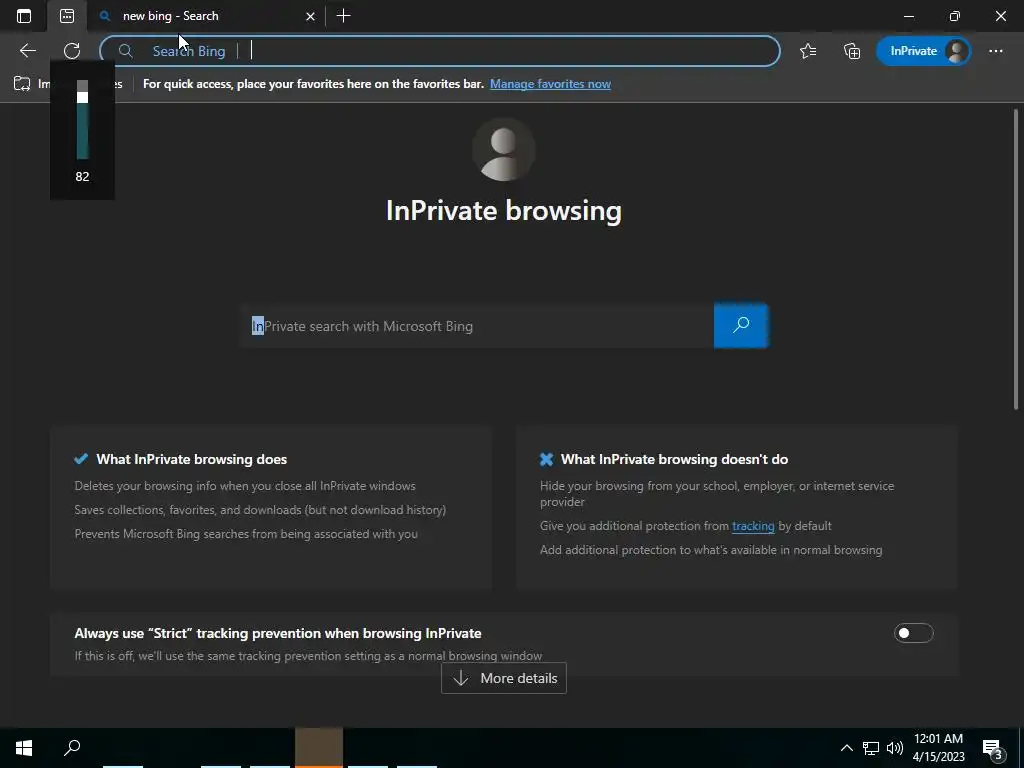Go back with the back arrow

(27, 51)
